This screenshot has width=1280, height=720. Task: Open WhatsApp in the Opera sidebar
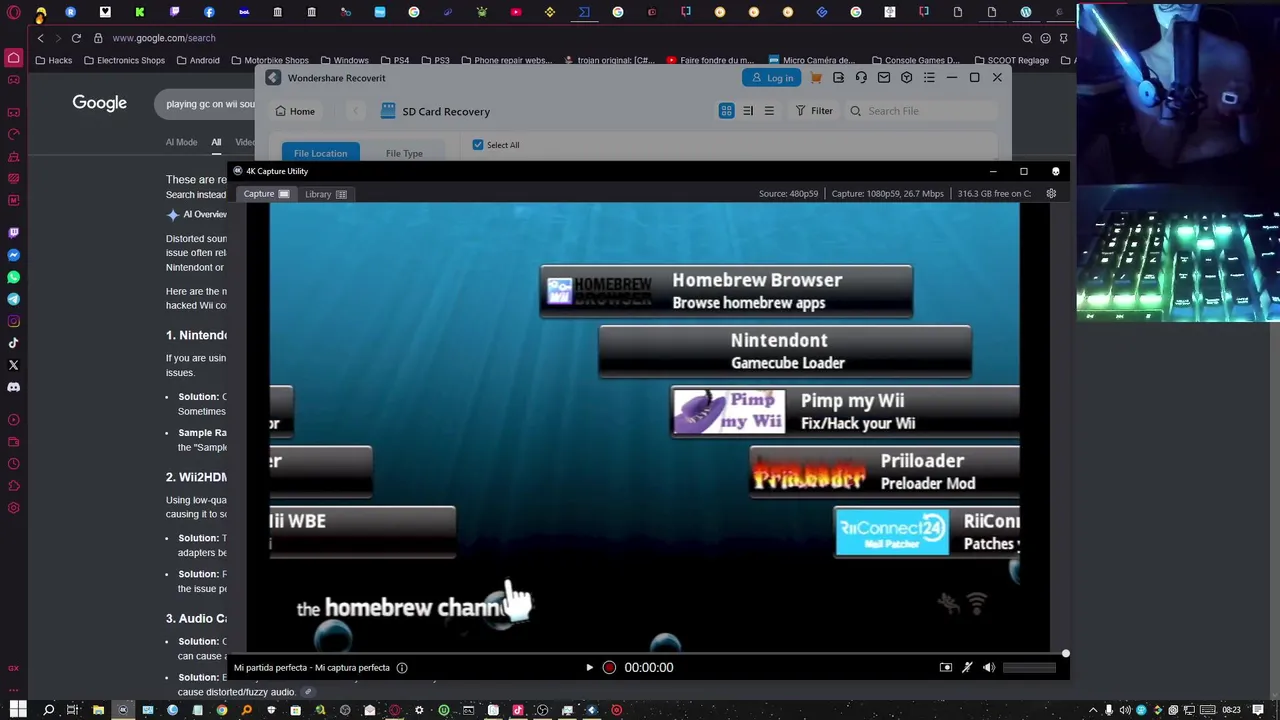pos(13,277)
